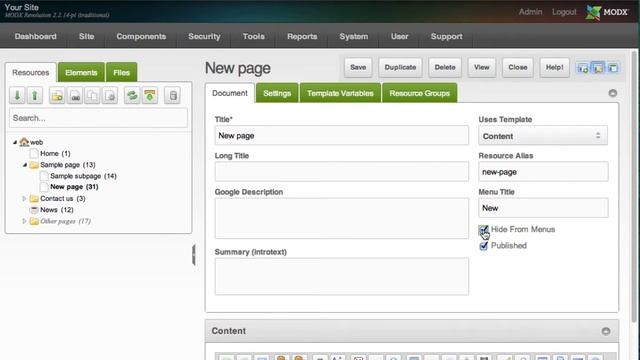Toggle the Hide From Menus checkbox

coord(483,230)
